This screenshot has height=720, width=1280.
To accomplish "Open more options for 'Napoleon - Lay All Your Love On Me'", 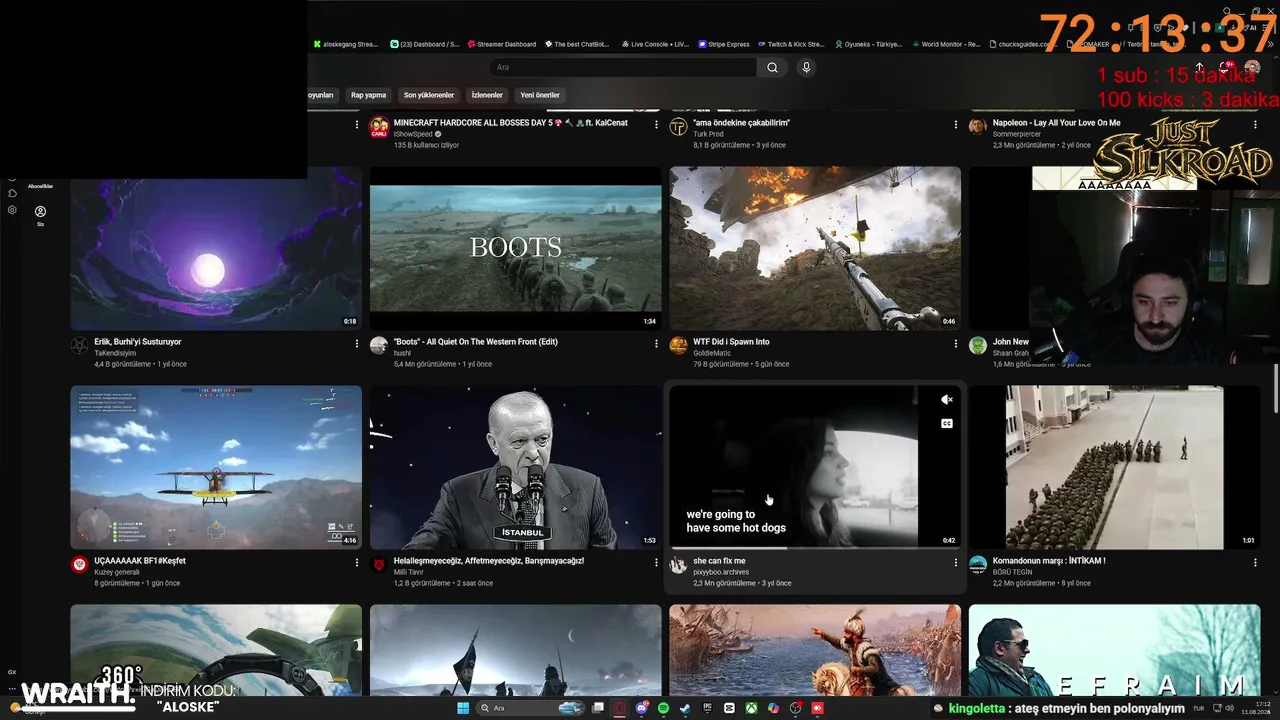I will click(1255, 124).
